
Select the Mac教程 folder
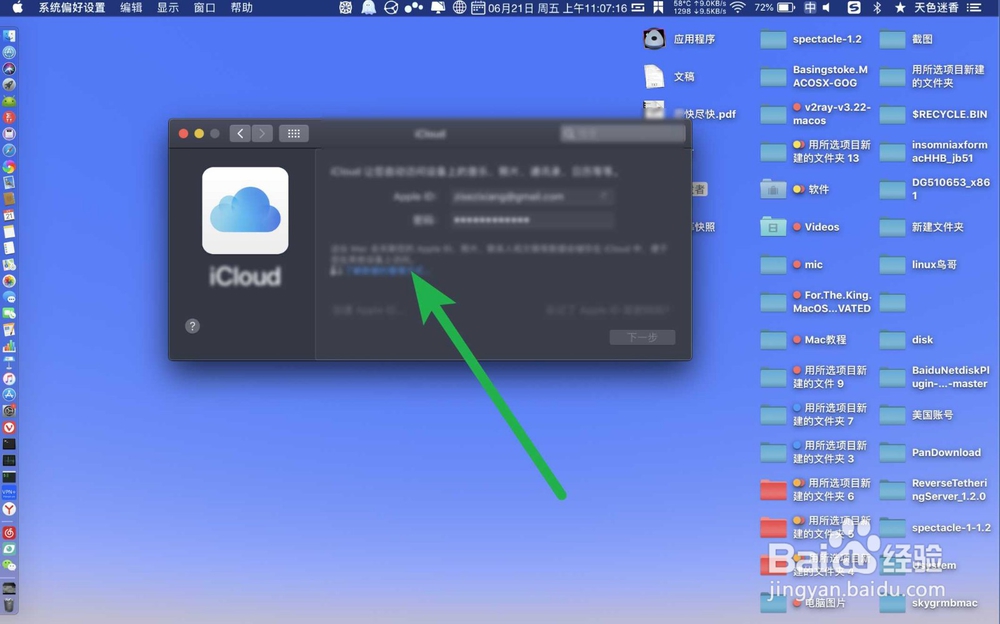[x=804, y=339]
